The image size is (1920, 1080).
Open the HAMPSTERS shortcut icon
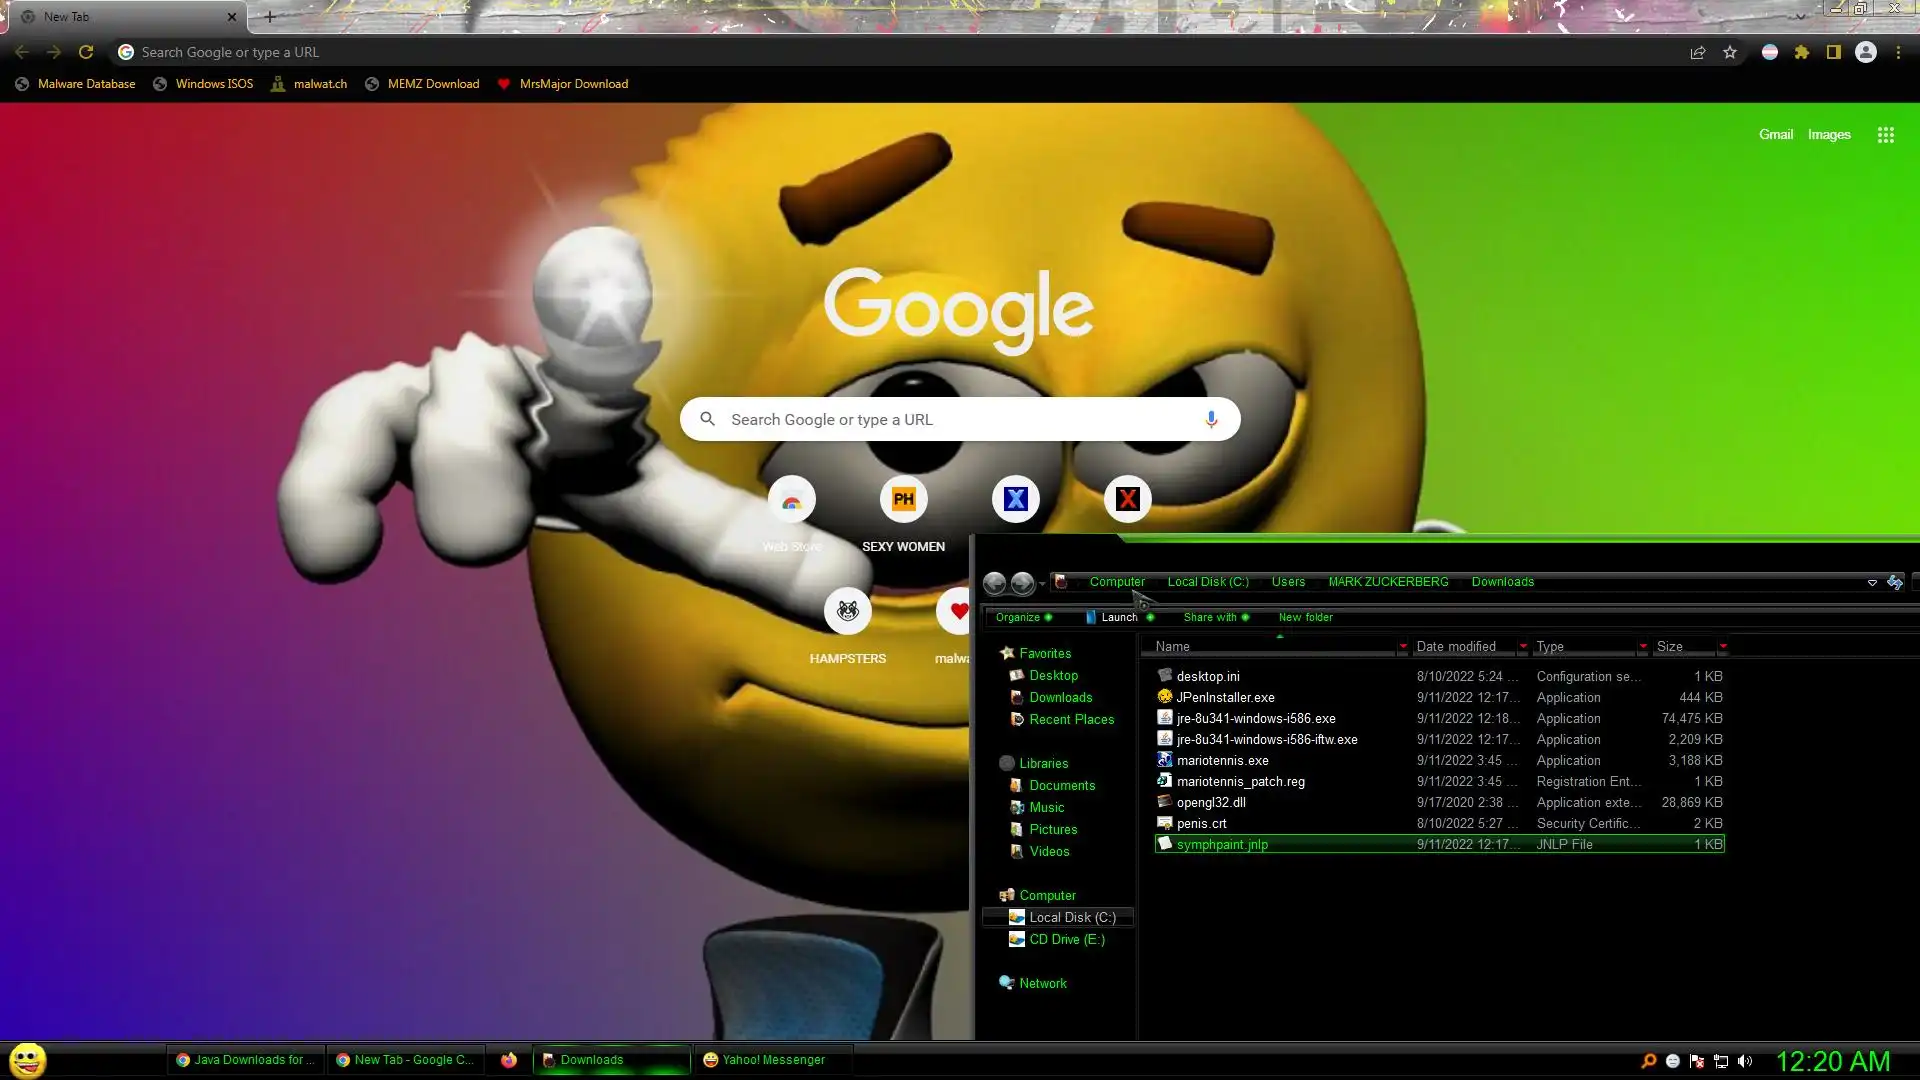coord(847,611)
